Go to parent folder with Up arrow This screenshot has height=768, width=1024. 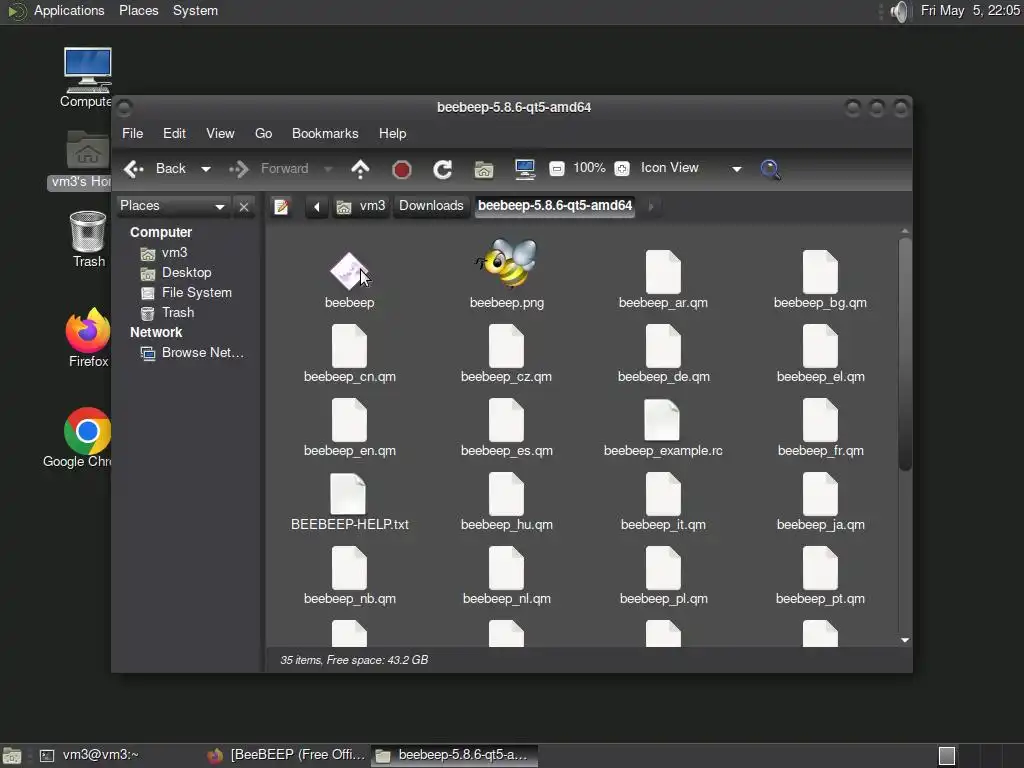coord(360,169)
